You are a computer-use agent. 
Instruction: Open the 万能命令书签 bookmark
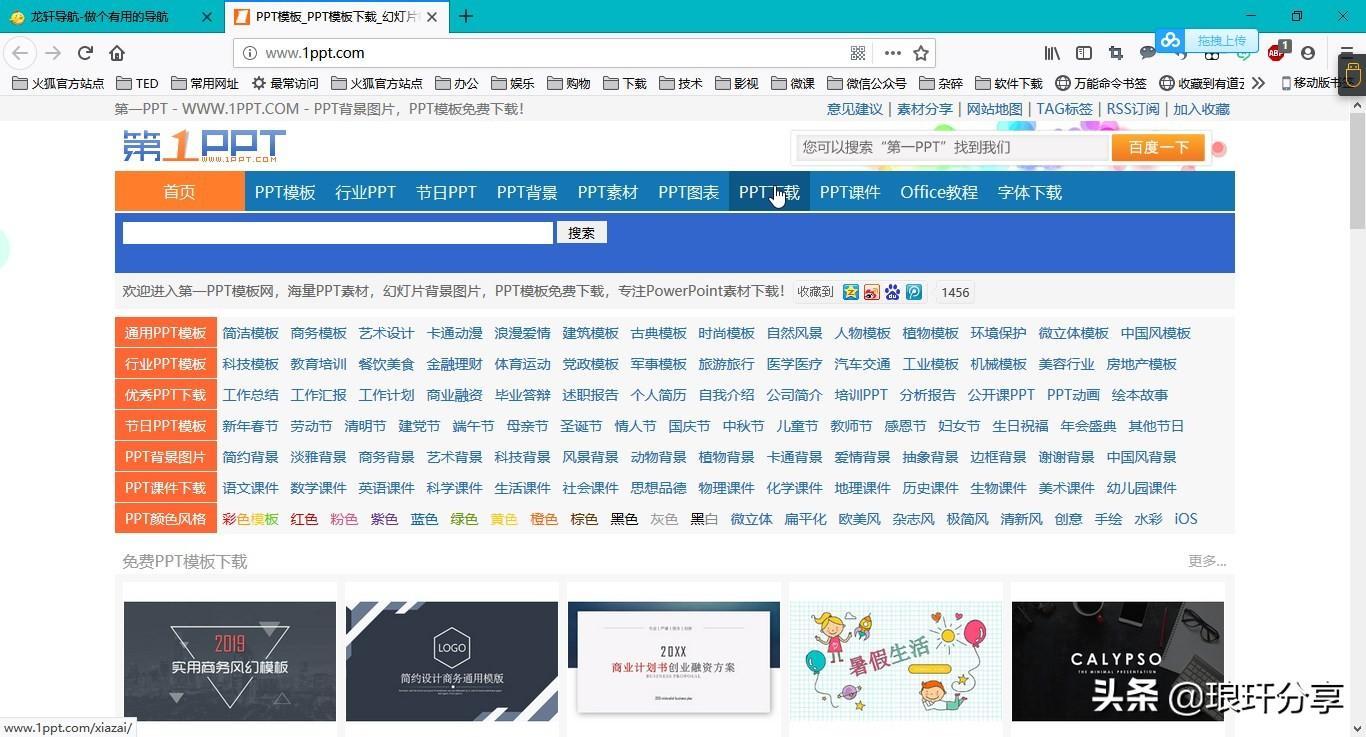coord(1101,83)
